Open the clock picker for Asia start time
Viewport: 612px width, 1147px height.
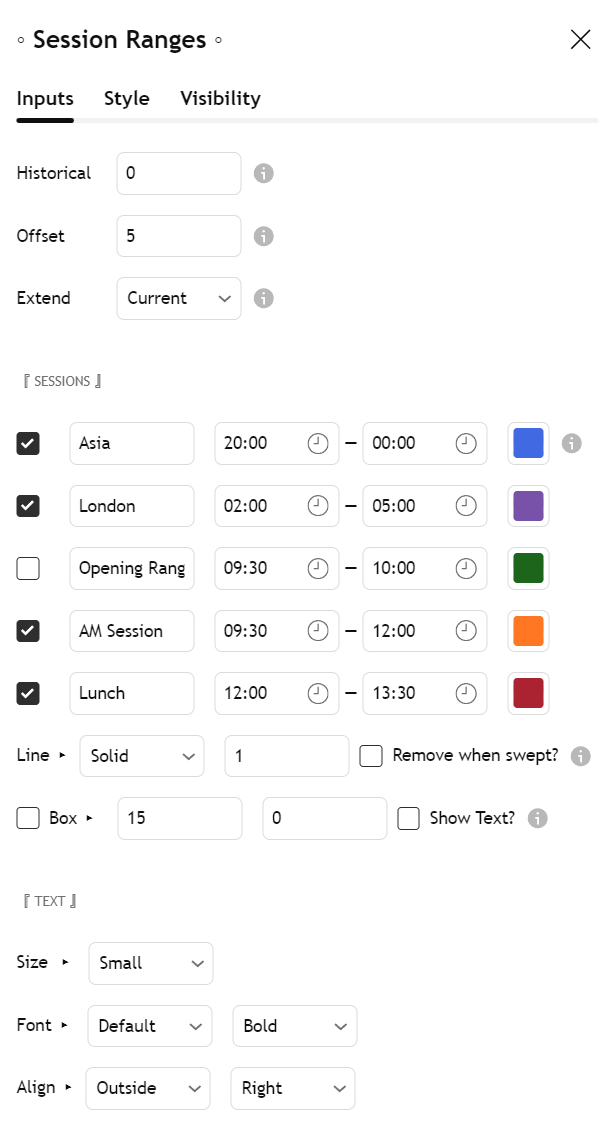point(318,443)
